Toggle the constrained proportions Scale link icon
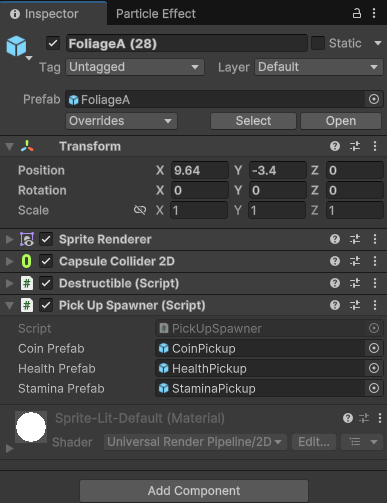Viewport: 387px width, 503px height. [140, 210]
